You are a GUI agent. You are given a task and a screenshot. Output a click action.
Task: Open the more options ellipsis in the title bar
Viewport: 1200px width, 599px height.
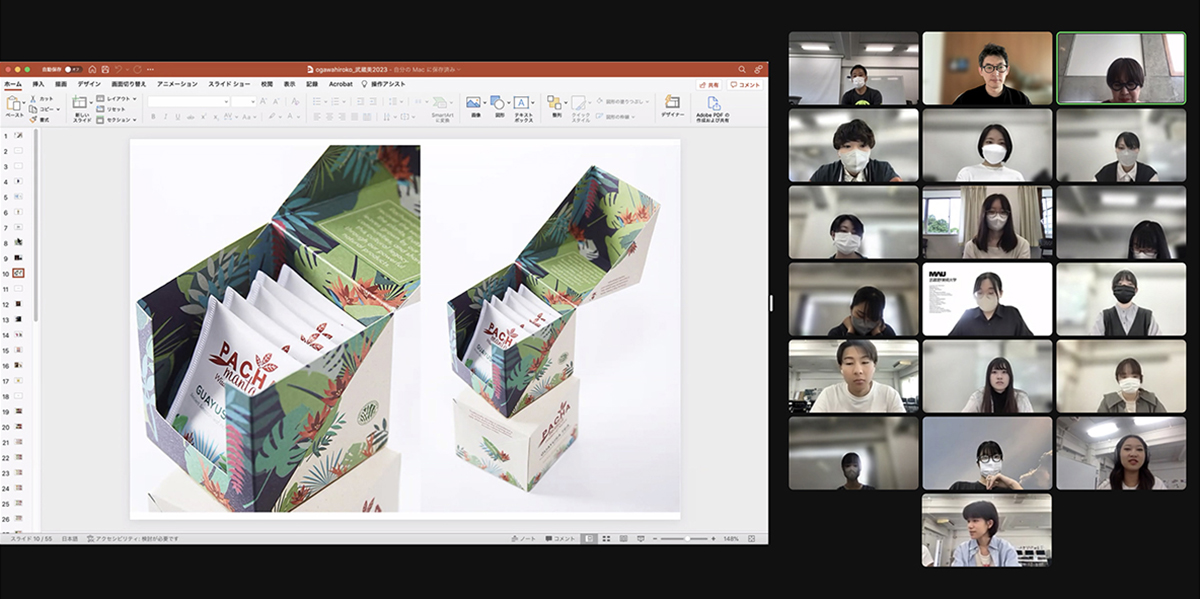click(x=150, y=69)
